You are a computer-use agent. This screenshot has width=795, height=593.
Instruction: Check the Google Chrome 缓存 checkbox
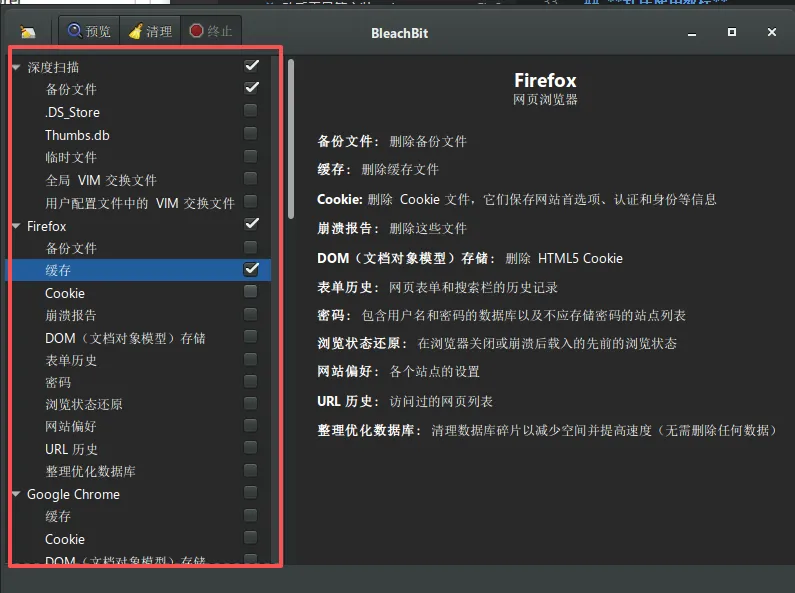tap(250, 515)
